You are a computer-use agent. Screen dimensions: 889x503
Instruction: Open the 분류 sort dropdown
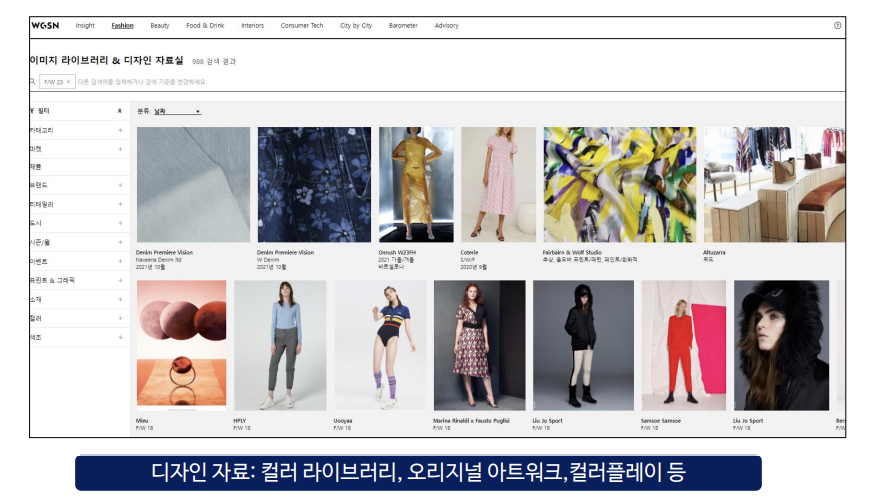click(177, 112)
